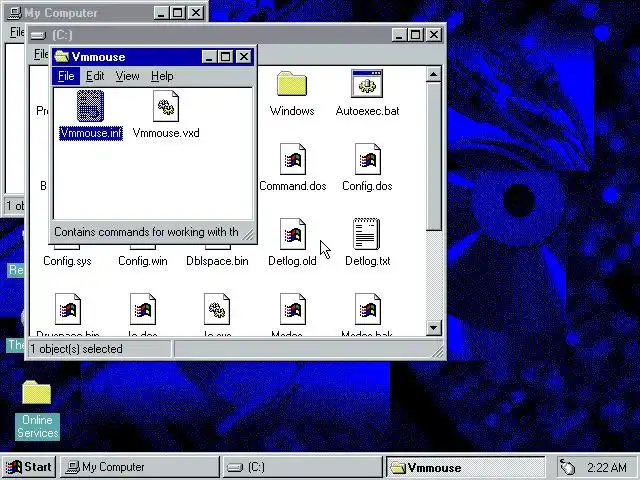
Task: Click the Vmmouse taskbar button
Action: 466,467
